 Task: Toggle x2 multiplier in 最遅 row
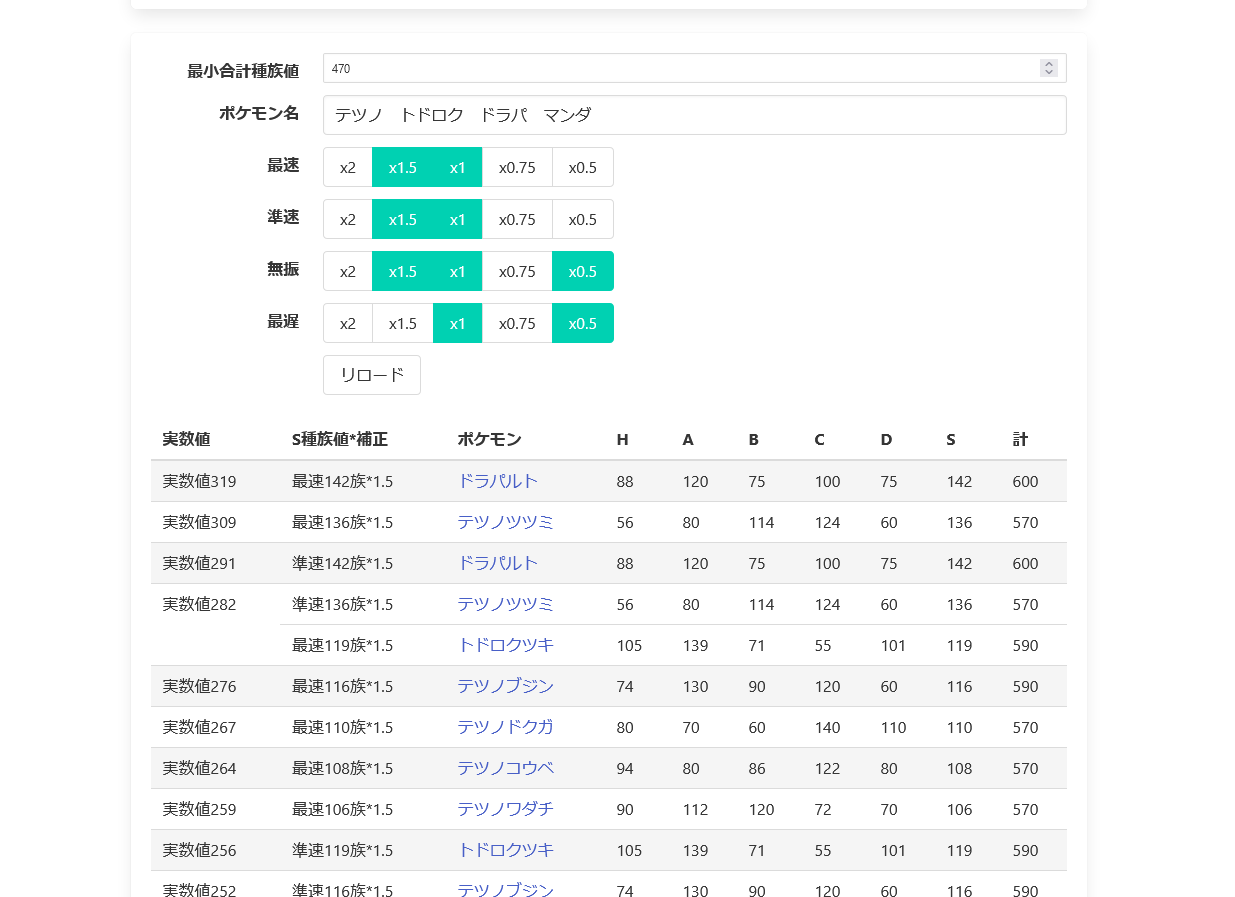coord(348,323)
